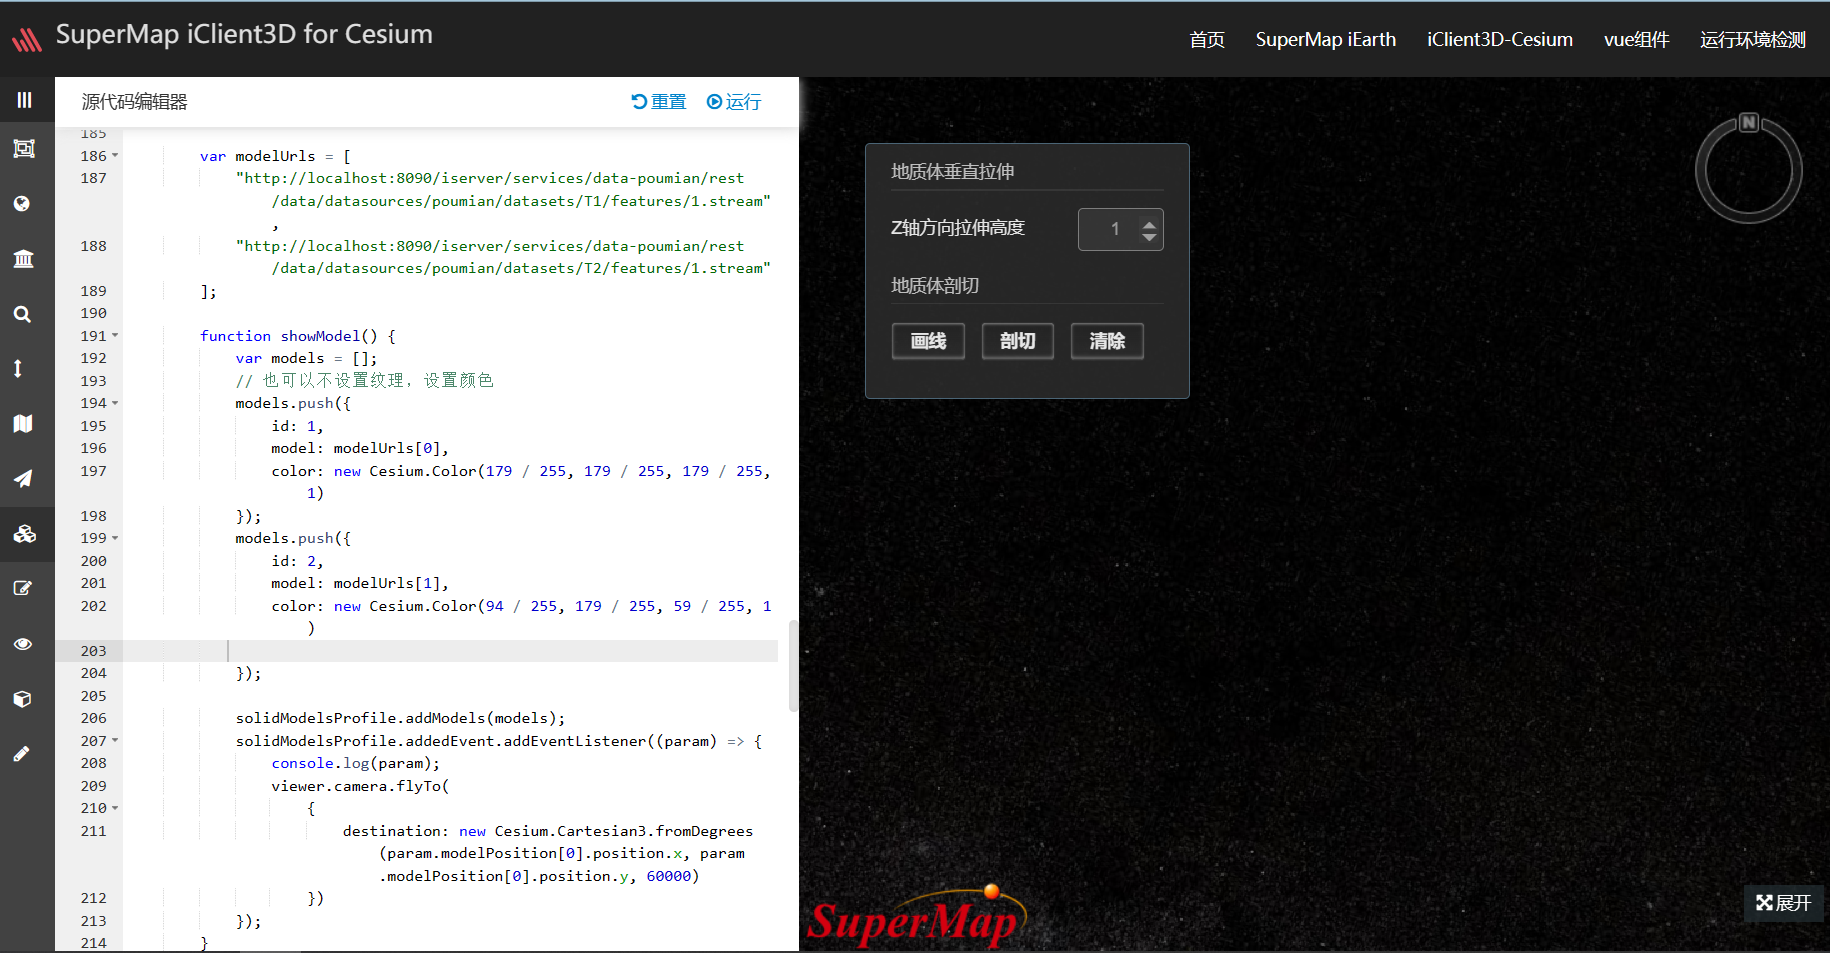Click the SuperMap iClient3D for Cesium title
This screenshot has width=1830, height=953.
[x=244, y=35]
